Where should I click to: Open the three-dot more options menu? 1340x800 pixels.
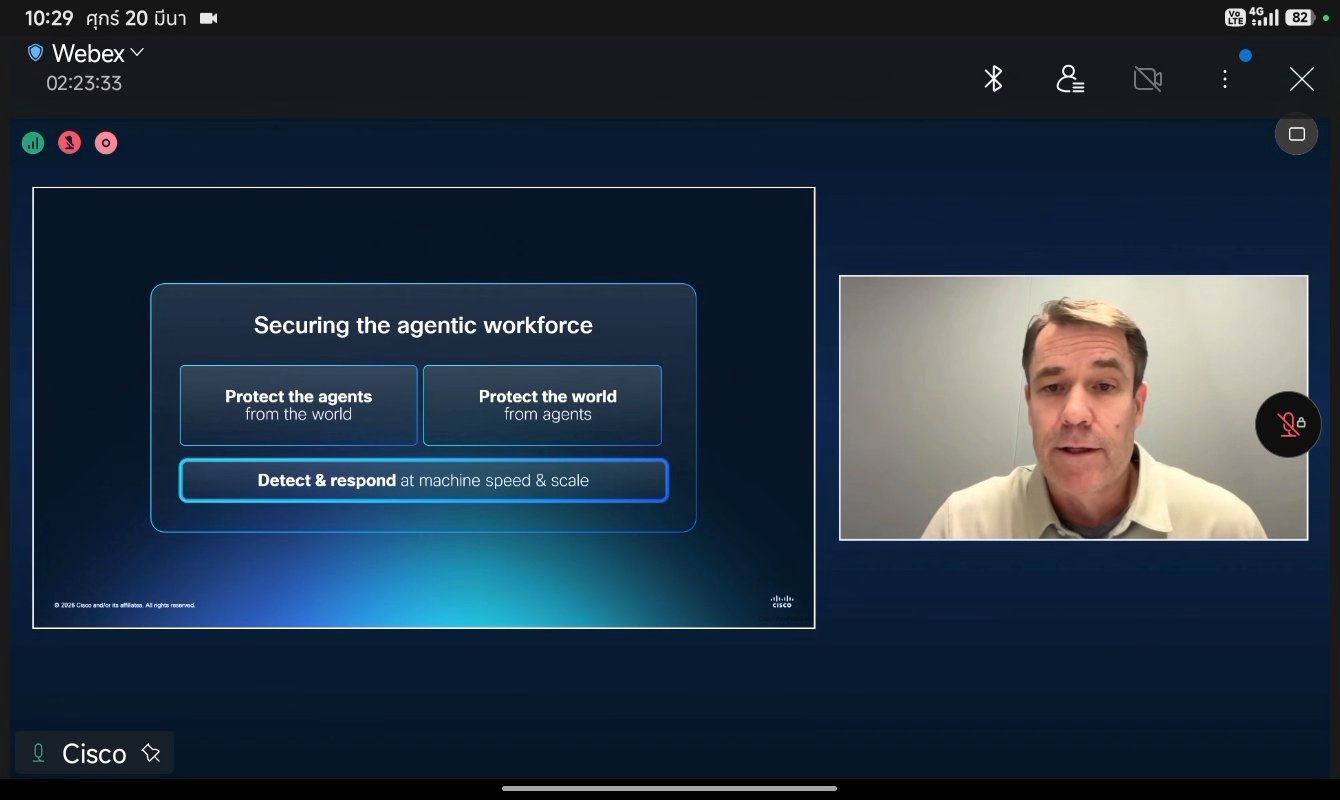pos(1224,79)
